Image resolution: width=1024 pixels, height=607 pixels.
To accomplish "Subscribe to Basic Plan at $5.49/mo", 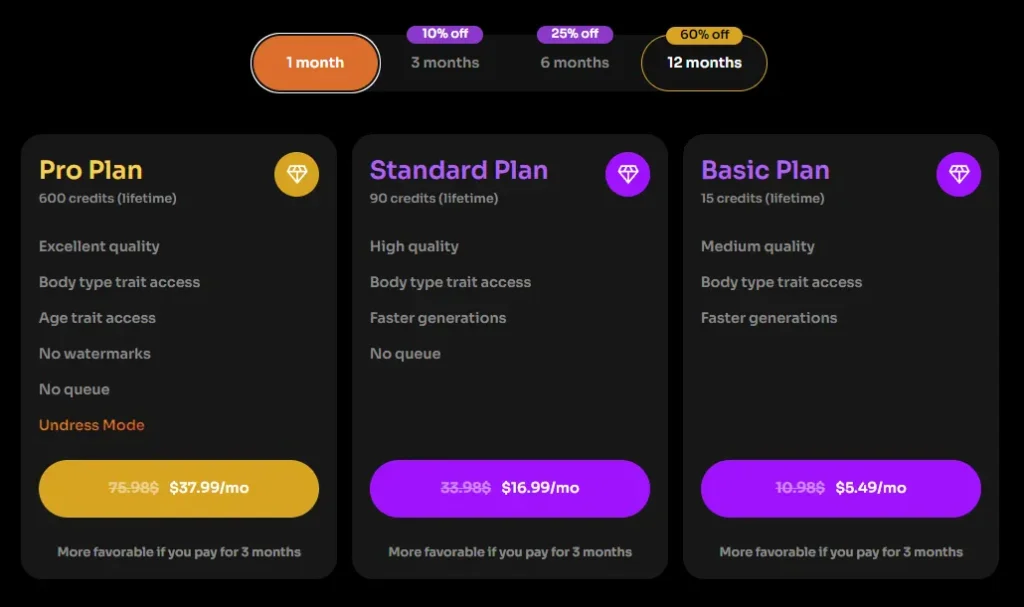I will pyautogui.click(x=841, y=489).
